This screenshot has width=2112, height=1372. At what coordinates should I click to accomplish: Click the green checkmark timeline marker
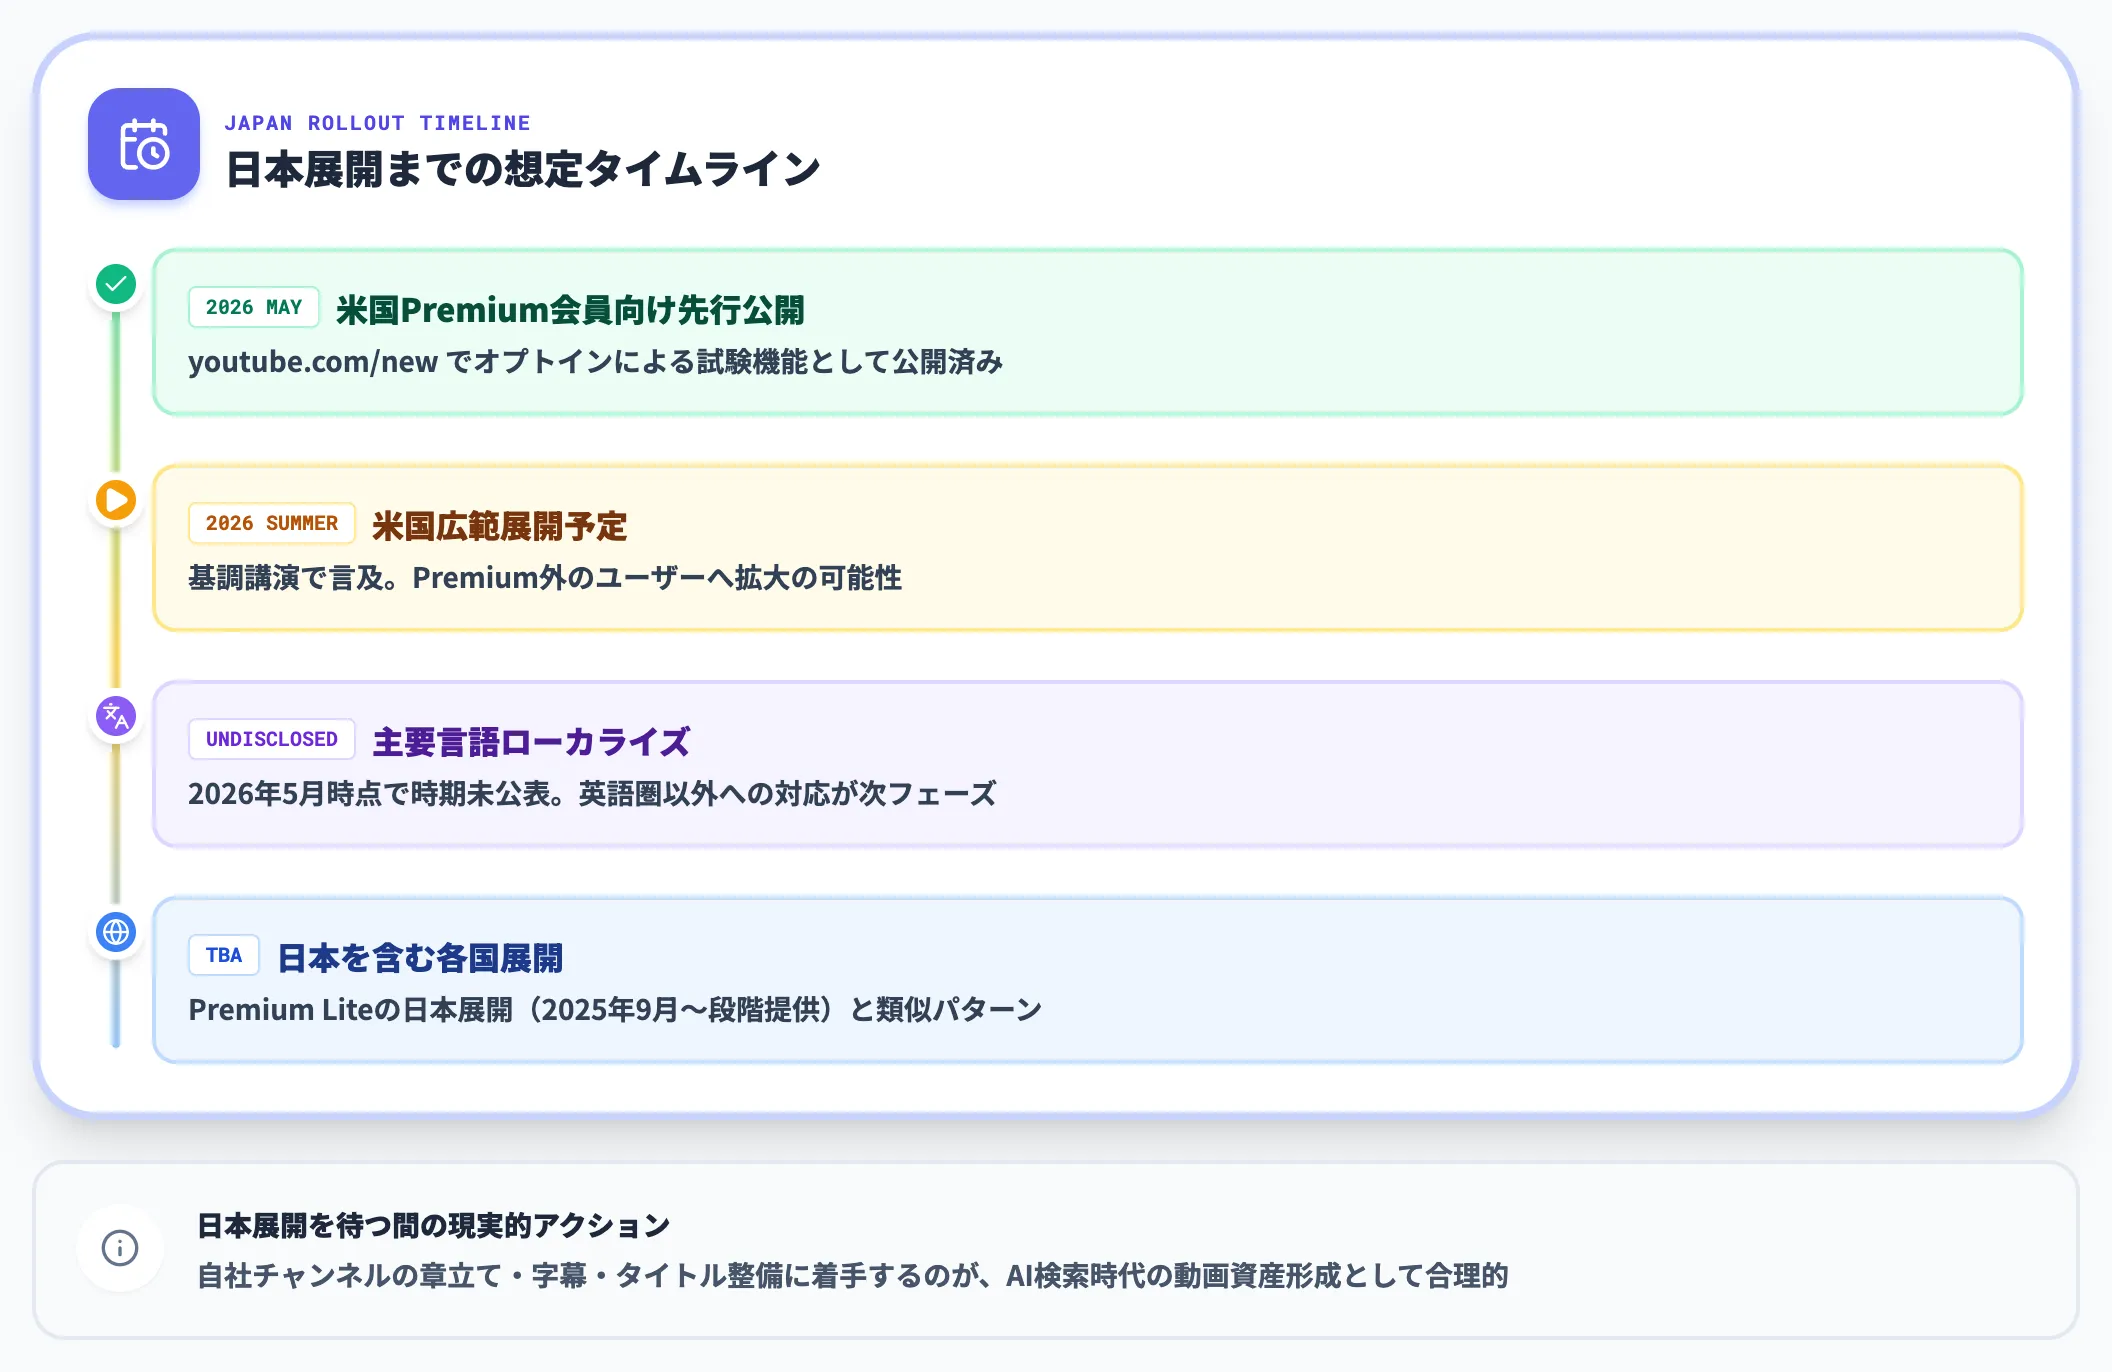click(116, 284)
